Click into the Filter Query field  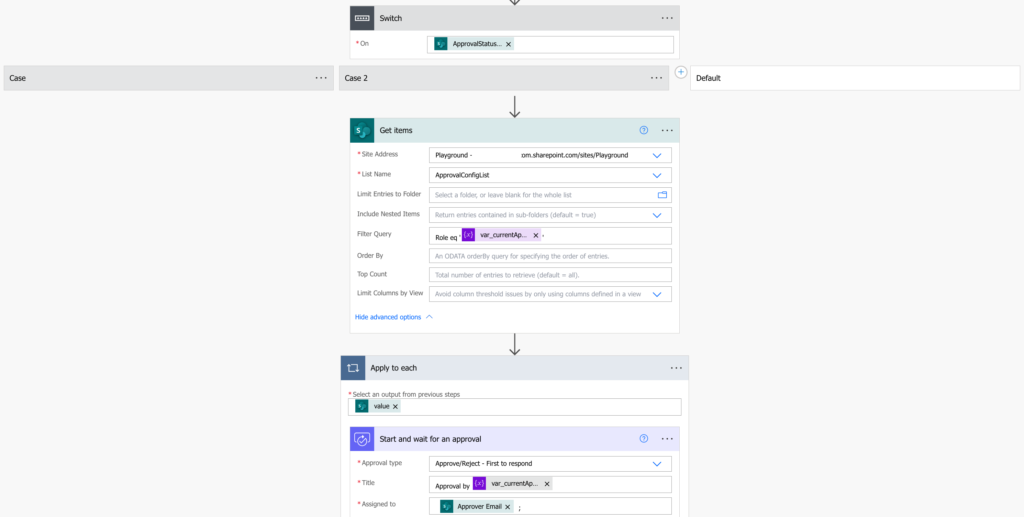pos(550,236)
